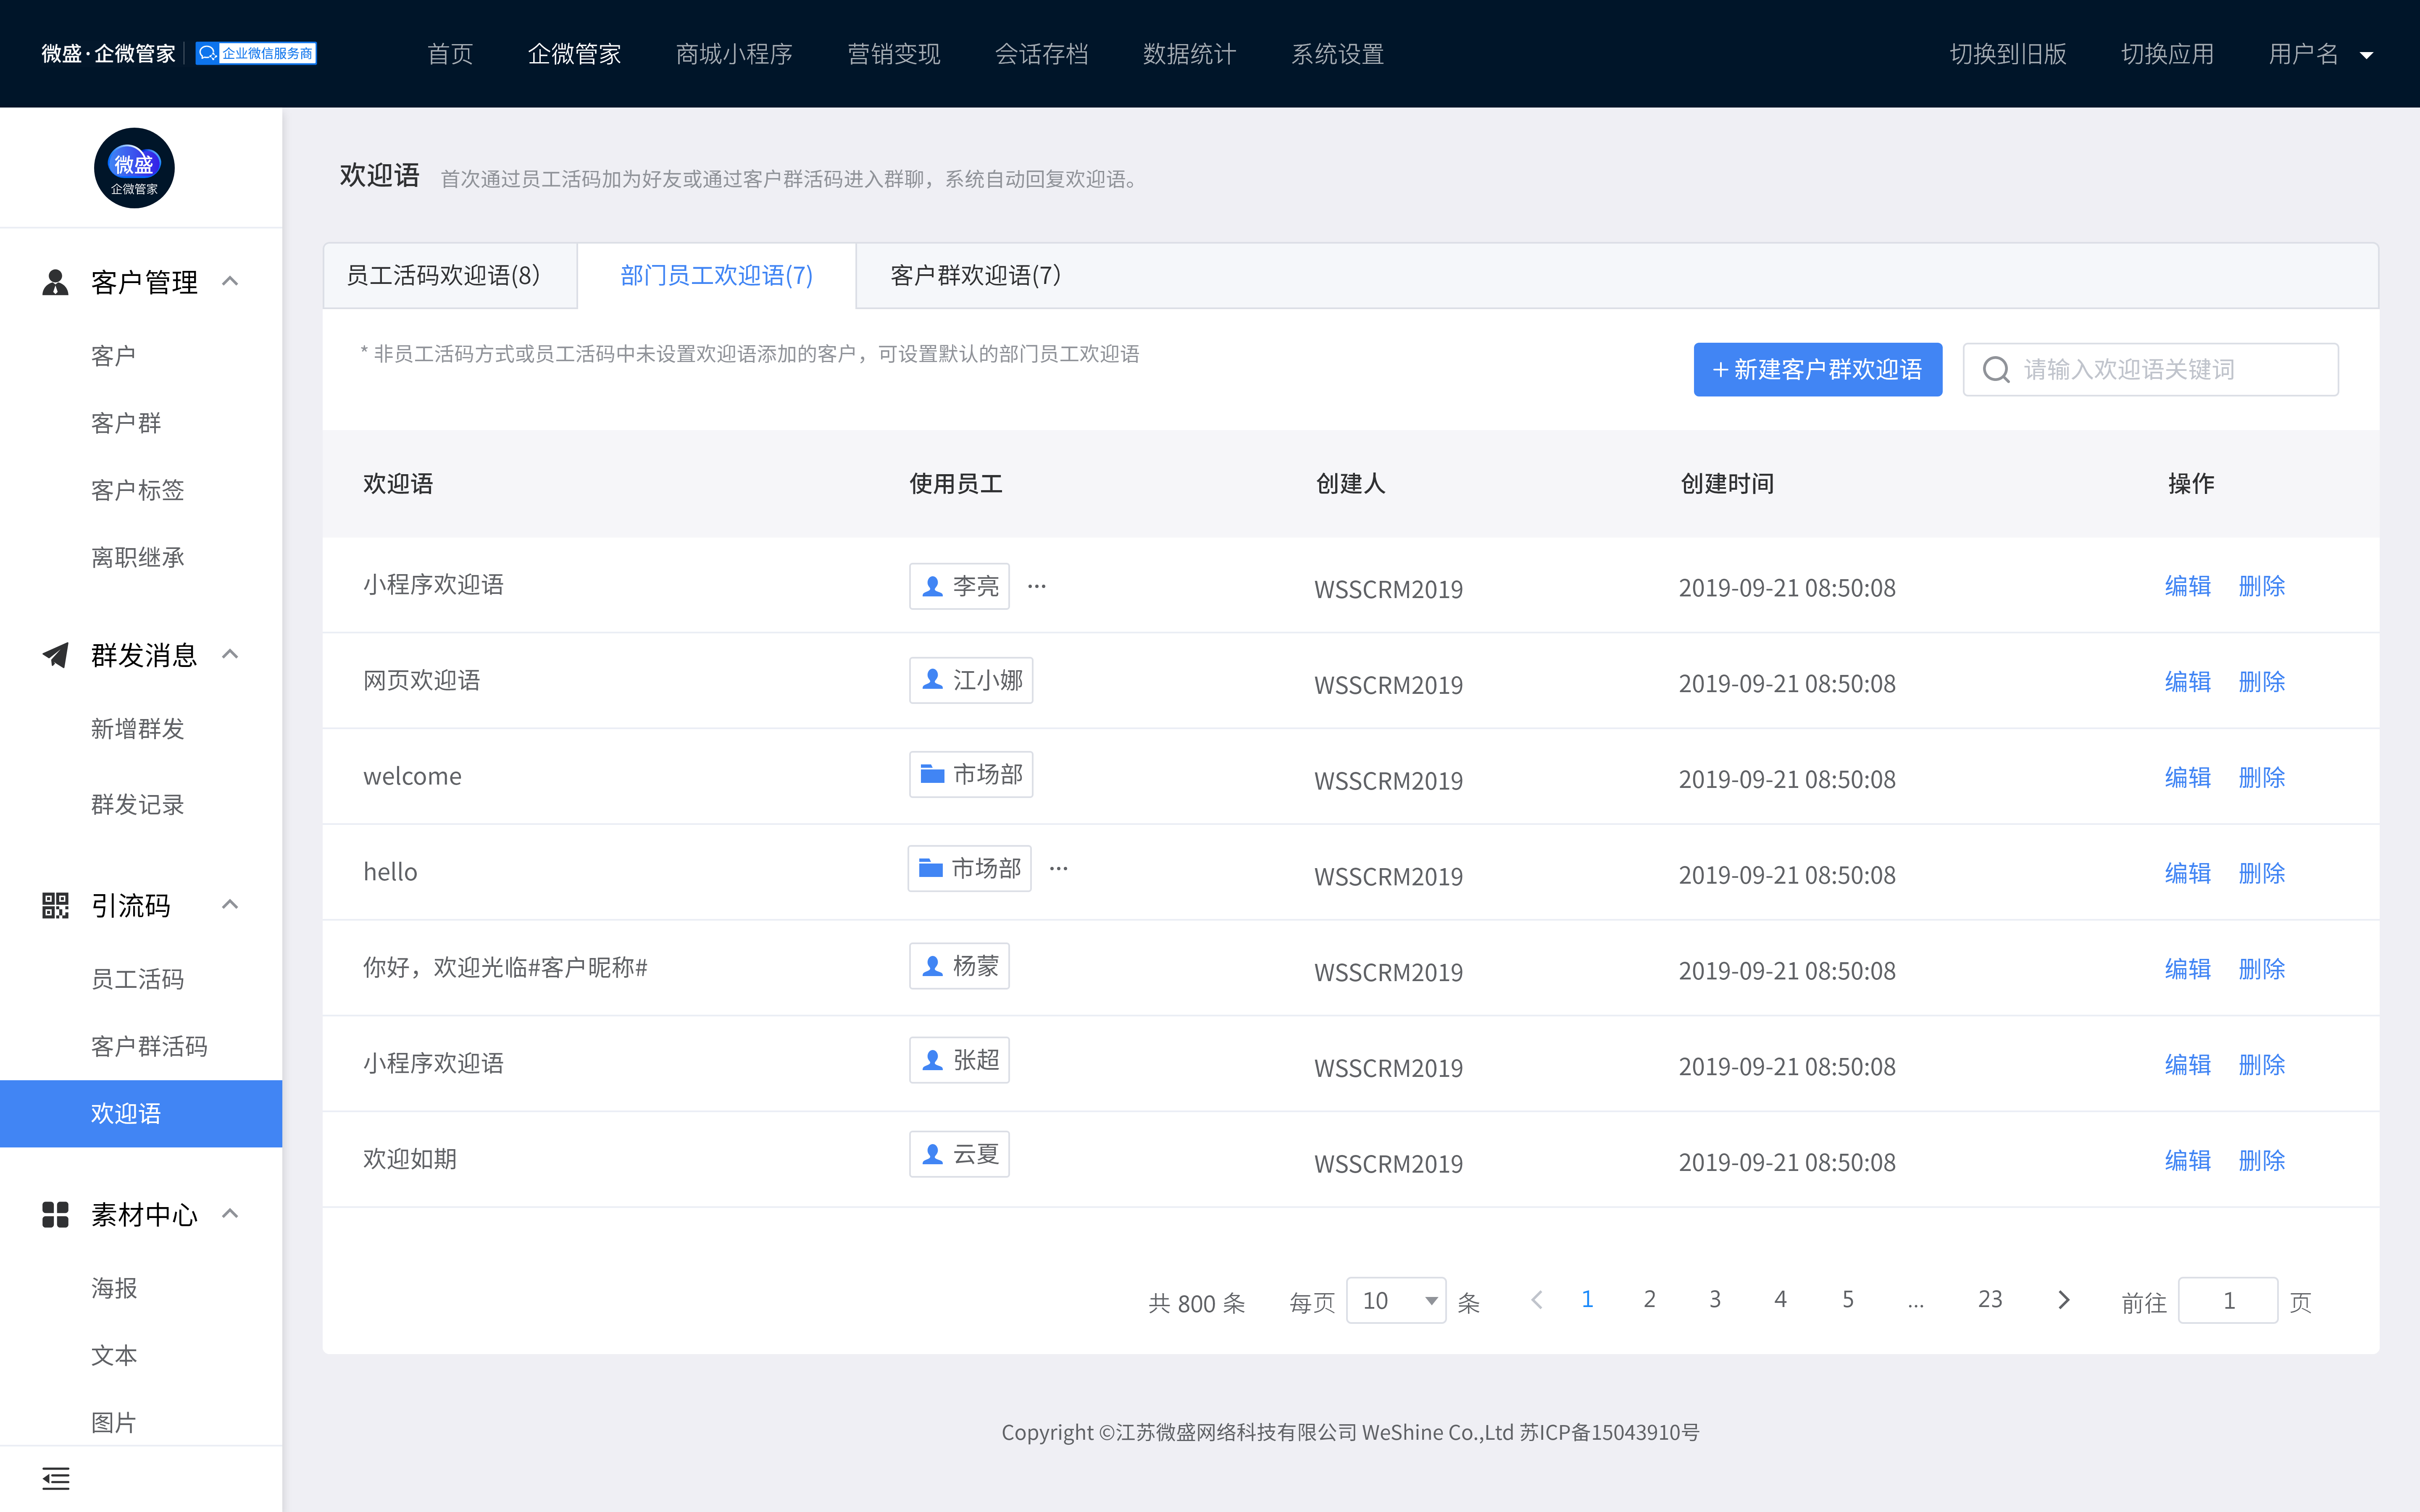Click 切换到旧版 link
Viewport: 2420px width, 1512px height.
click(2008, 54)
